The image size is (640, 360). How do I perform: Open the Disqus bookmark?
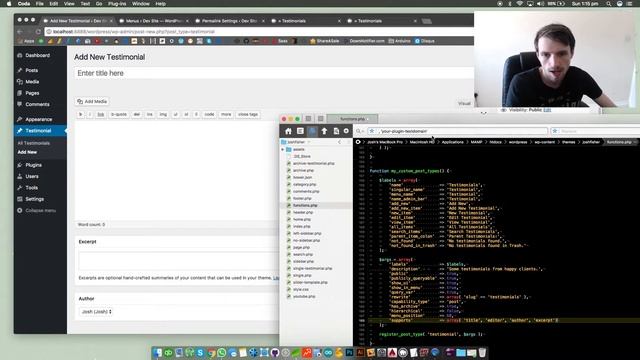click(424, 41)
